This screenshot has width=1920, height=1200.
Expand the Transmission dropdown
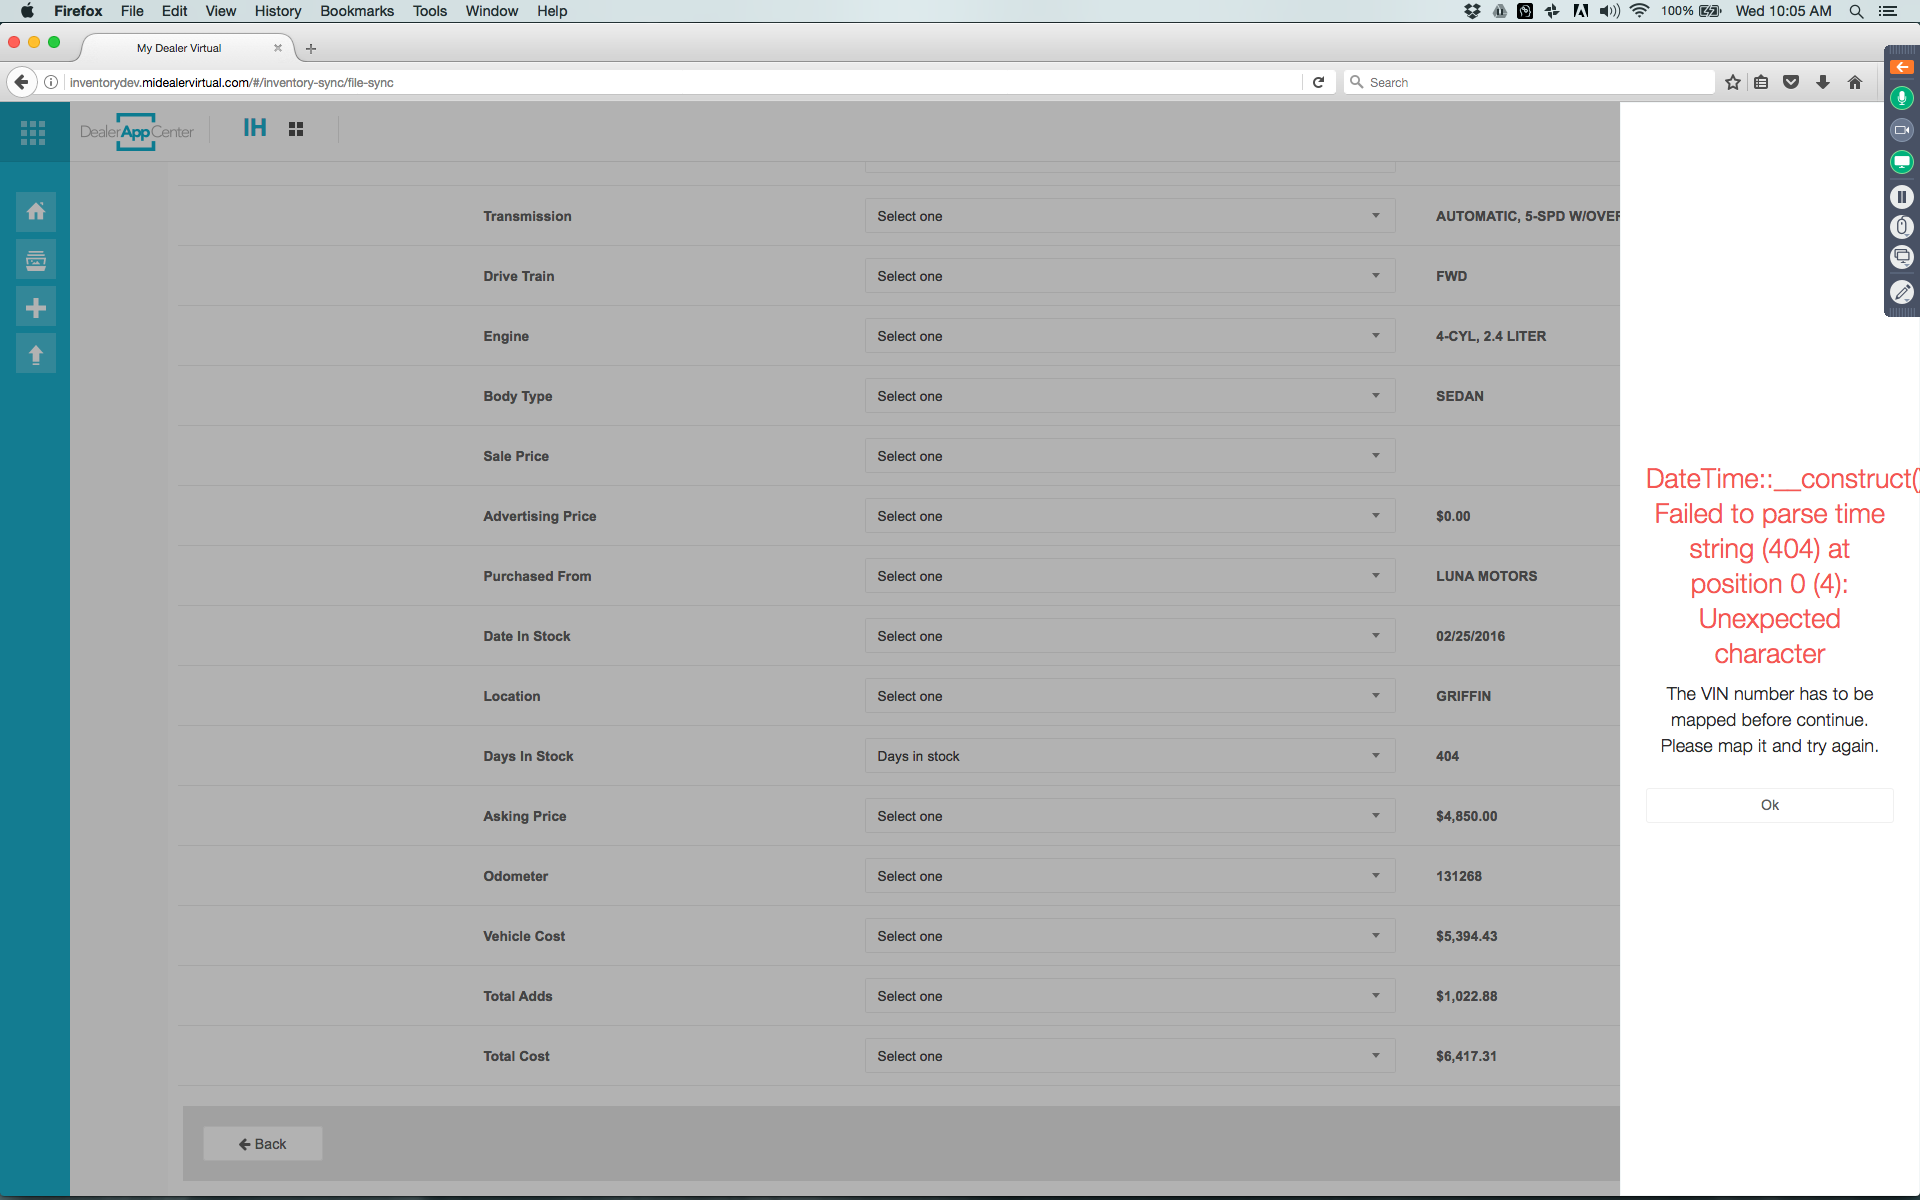[1130, 216]
